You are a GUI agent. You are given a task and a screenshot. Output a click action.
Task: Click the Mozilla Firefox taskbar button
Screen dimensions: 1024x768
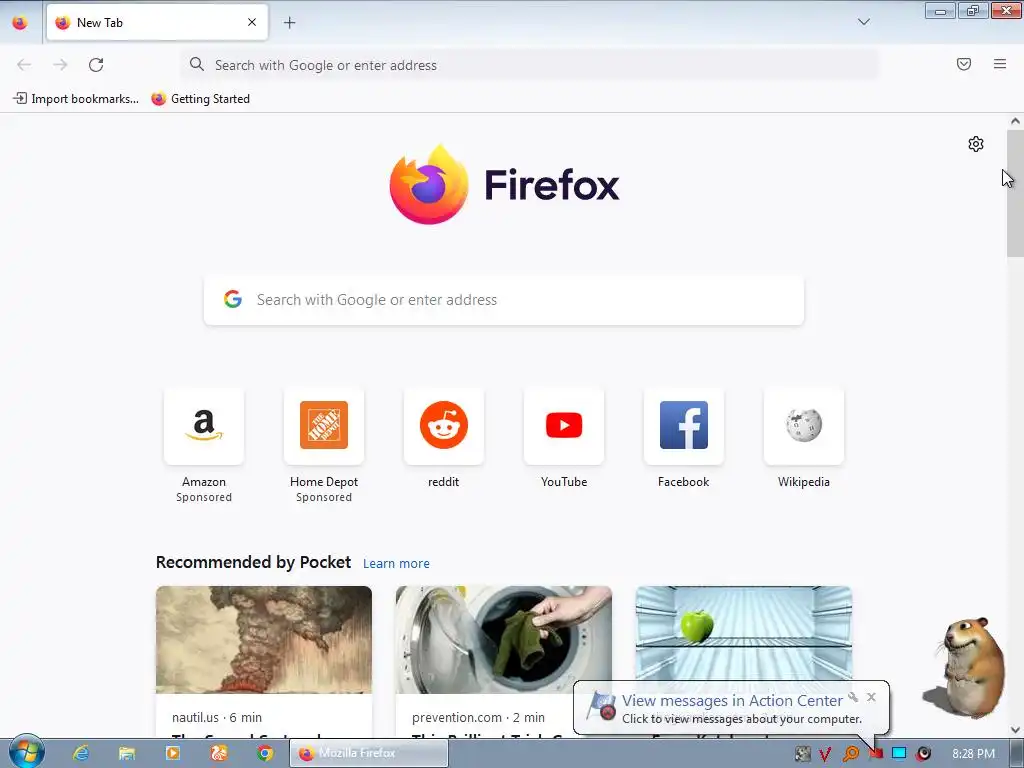369,753
